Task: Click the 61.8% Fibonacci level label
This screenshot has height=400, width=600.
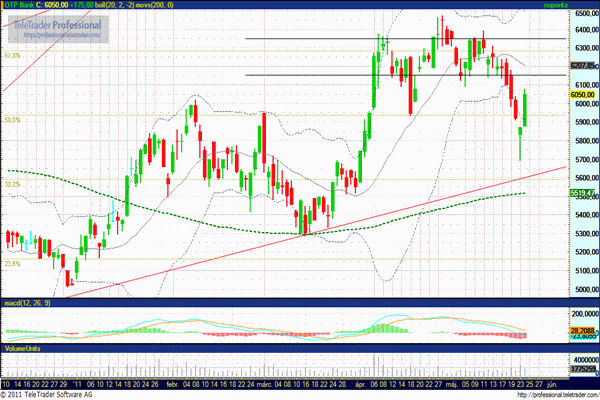Action: [13, 56]
